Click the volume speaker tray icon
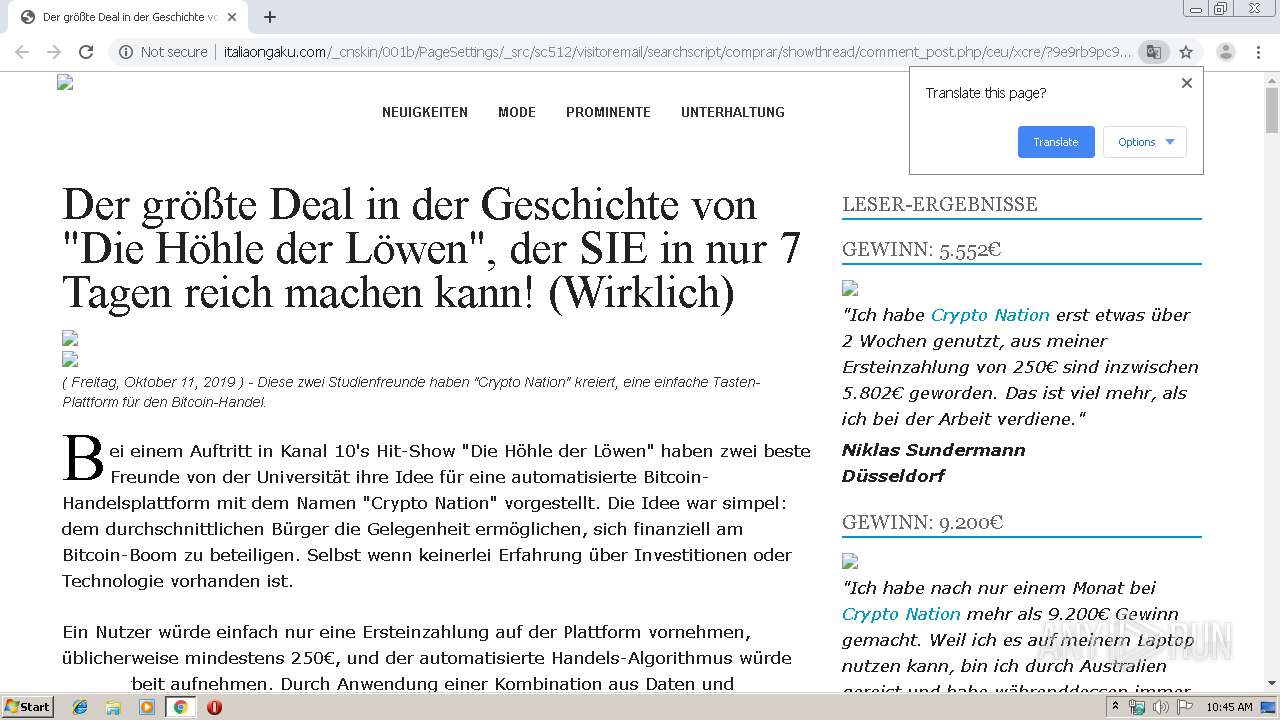 coord(1161,707)
